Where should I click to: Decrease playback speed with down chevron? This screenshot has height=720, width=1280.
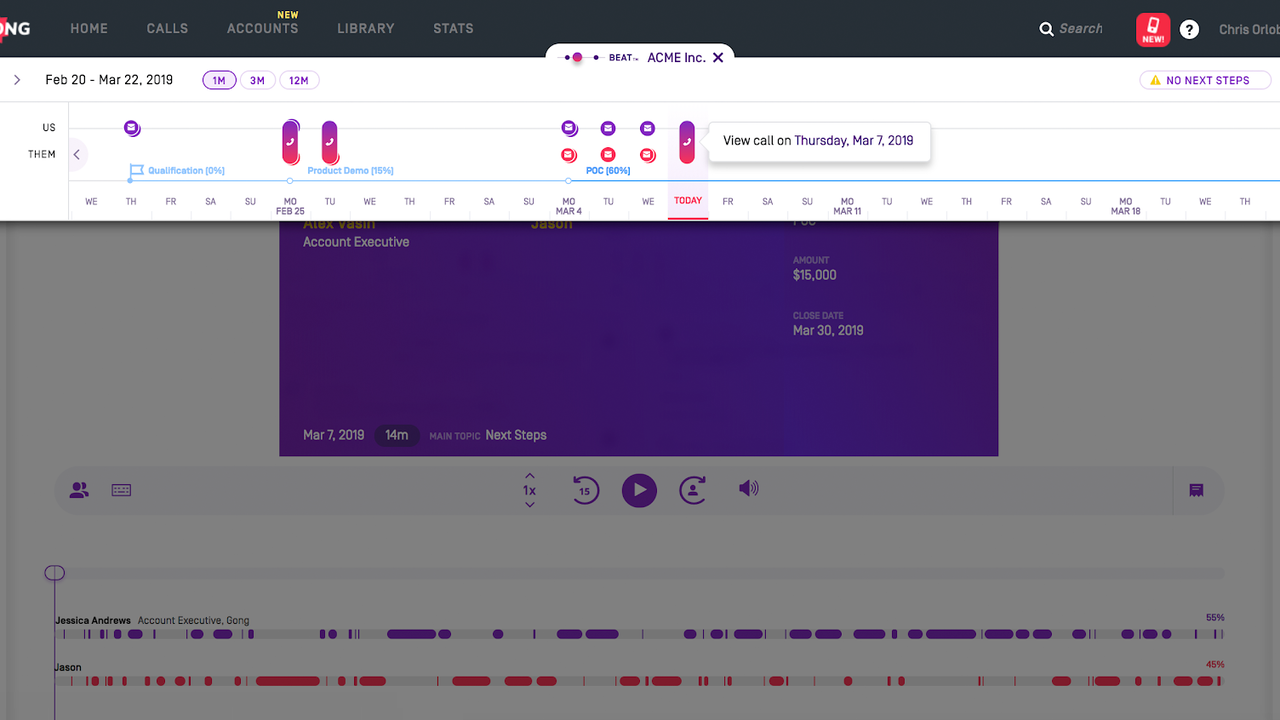click(530, 505)
